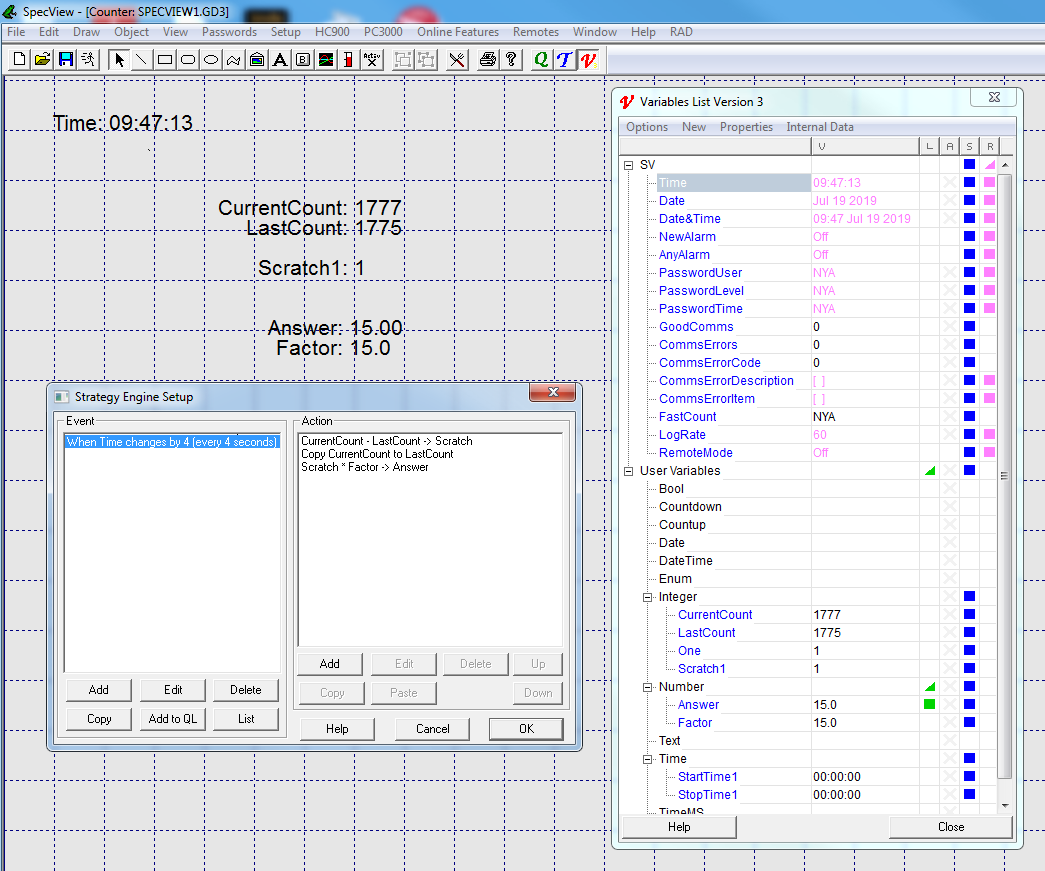This screenshot has width=1045, height=871.
Task: Toggle the blue S checkbox for the Time variable
Action: (969, 182)
